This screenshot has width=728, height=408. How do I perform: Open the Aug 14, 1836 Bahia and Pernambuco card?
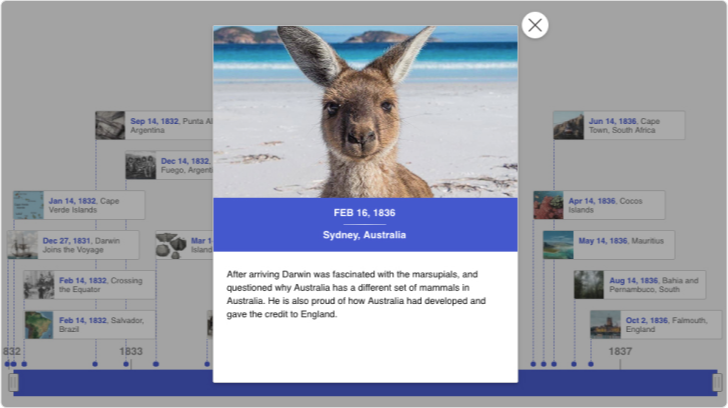pos(640,285)
